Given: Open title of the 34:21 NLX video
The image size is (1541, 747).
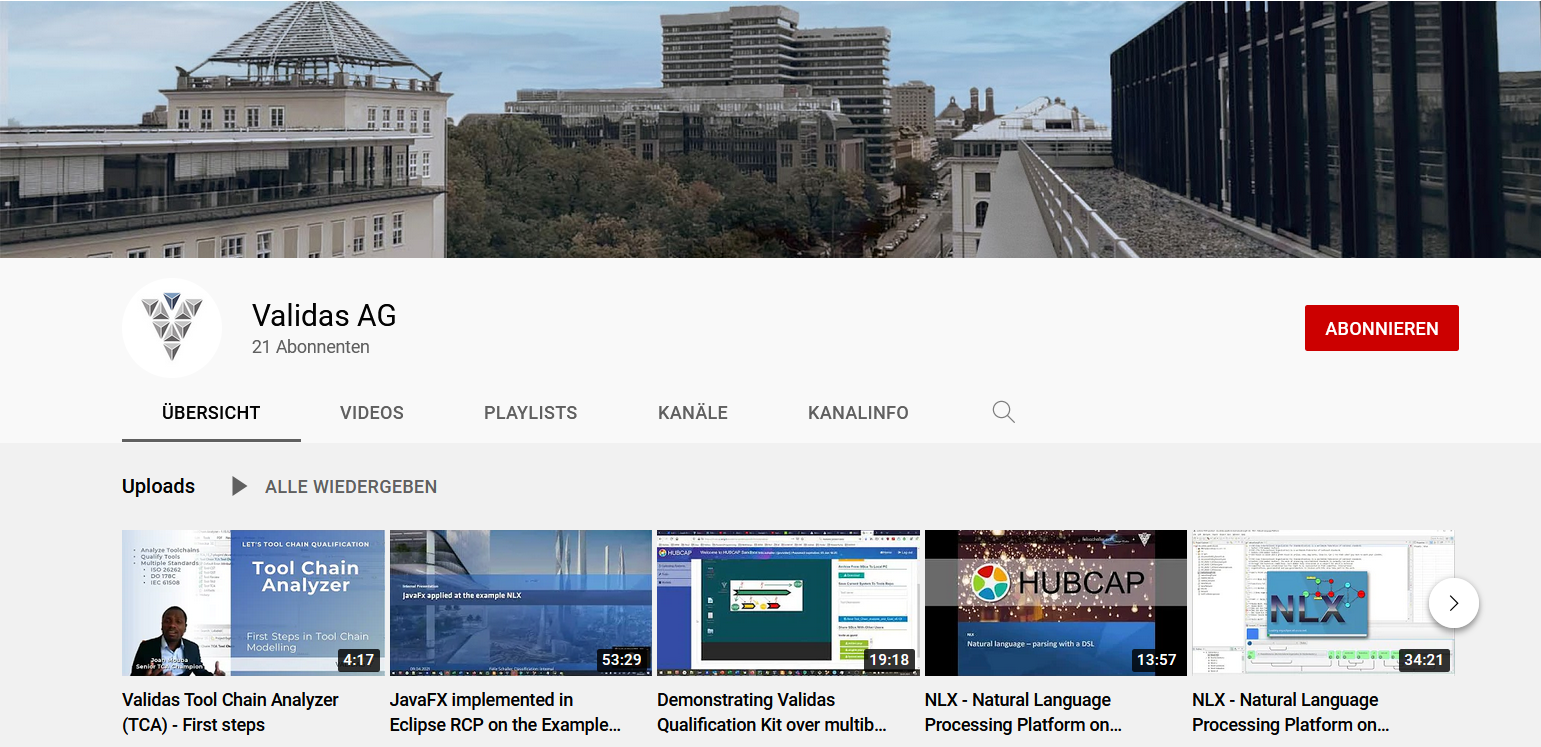Looking at the screenshot, I should click(1291, 712).
